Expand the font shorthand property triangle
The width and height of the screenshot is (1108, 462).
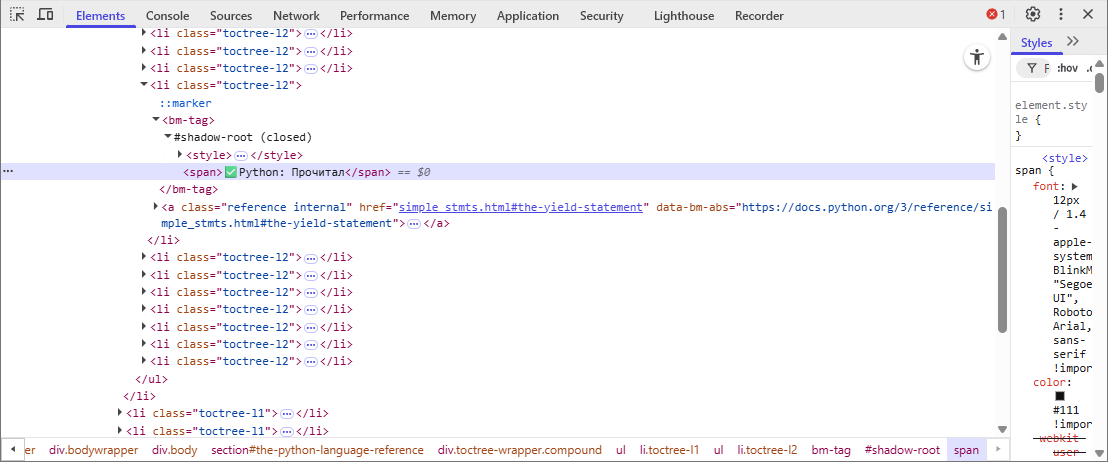[x=1075, y=186]
